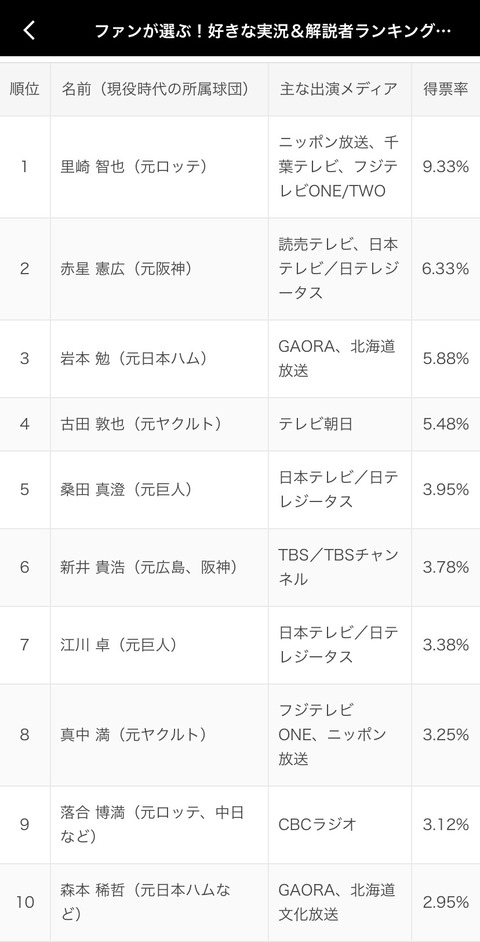Viewport: 480px width, 942px height.
Task: Tap the name 江川 卓（元巨人）
Action: (120, 645)
